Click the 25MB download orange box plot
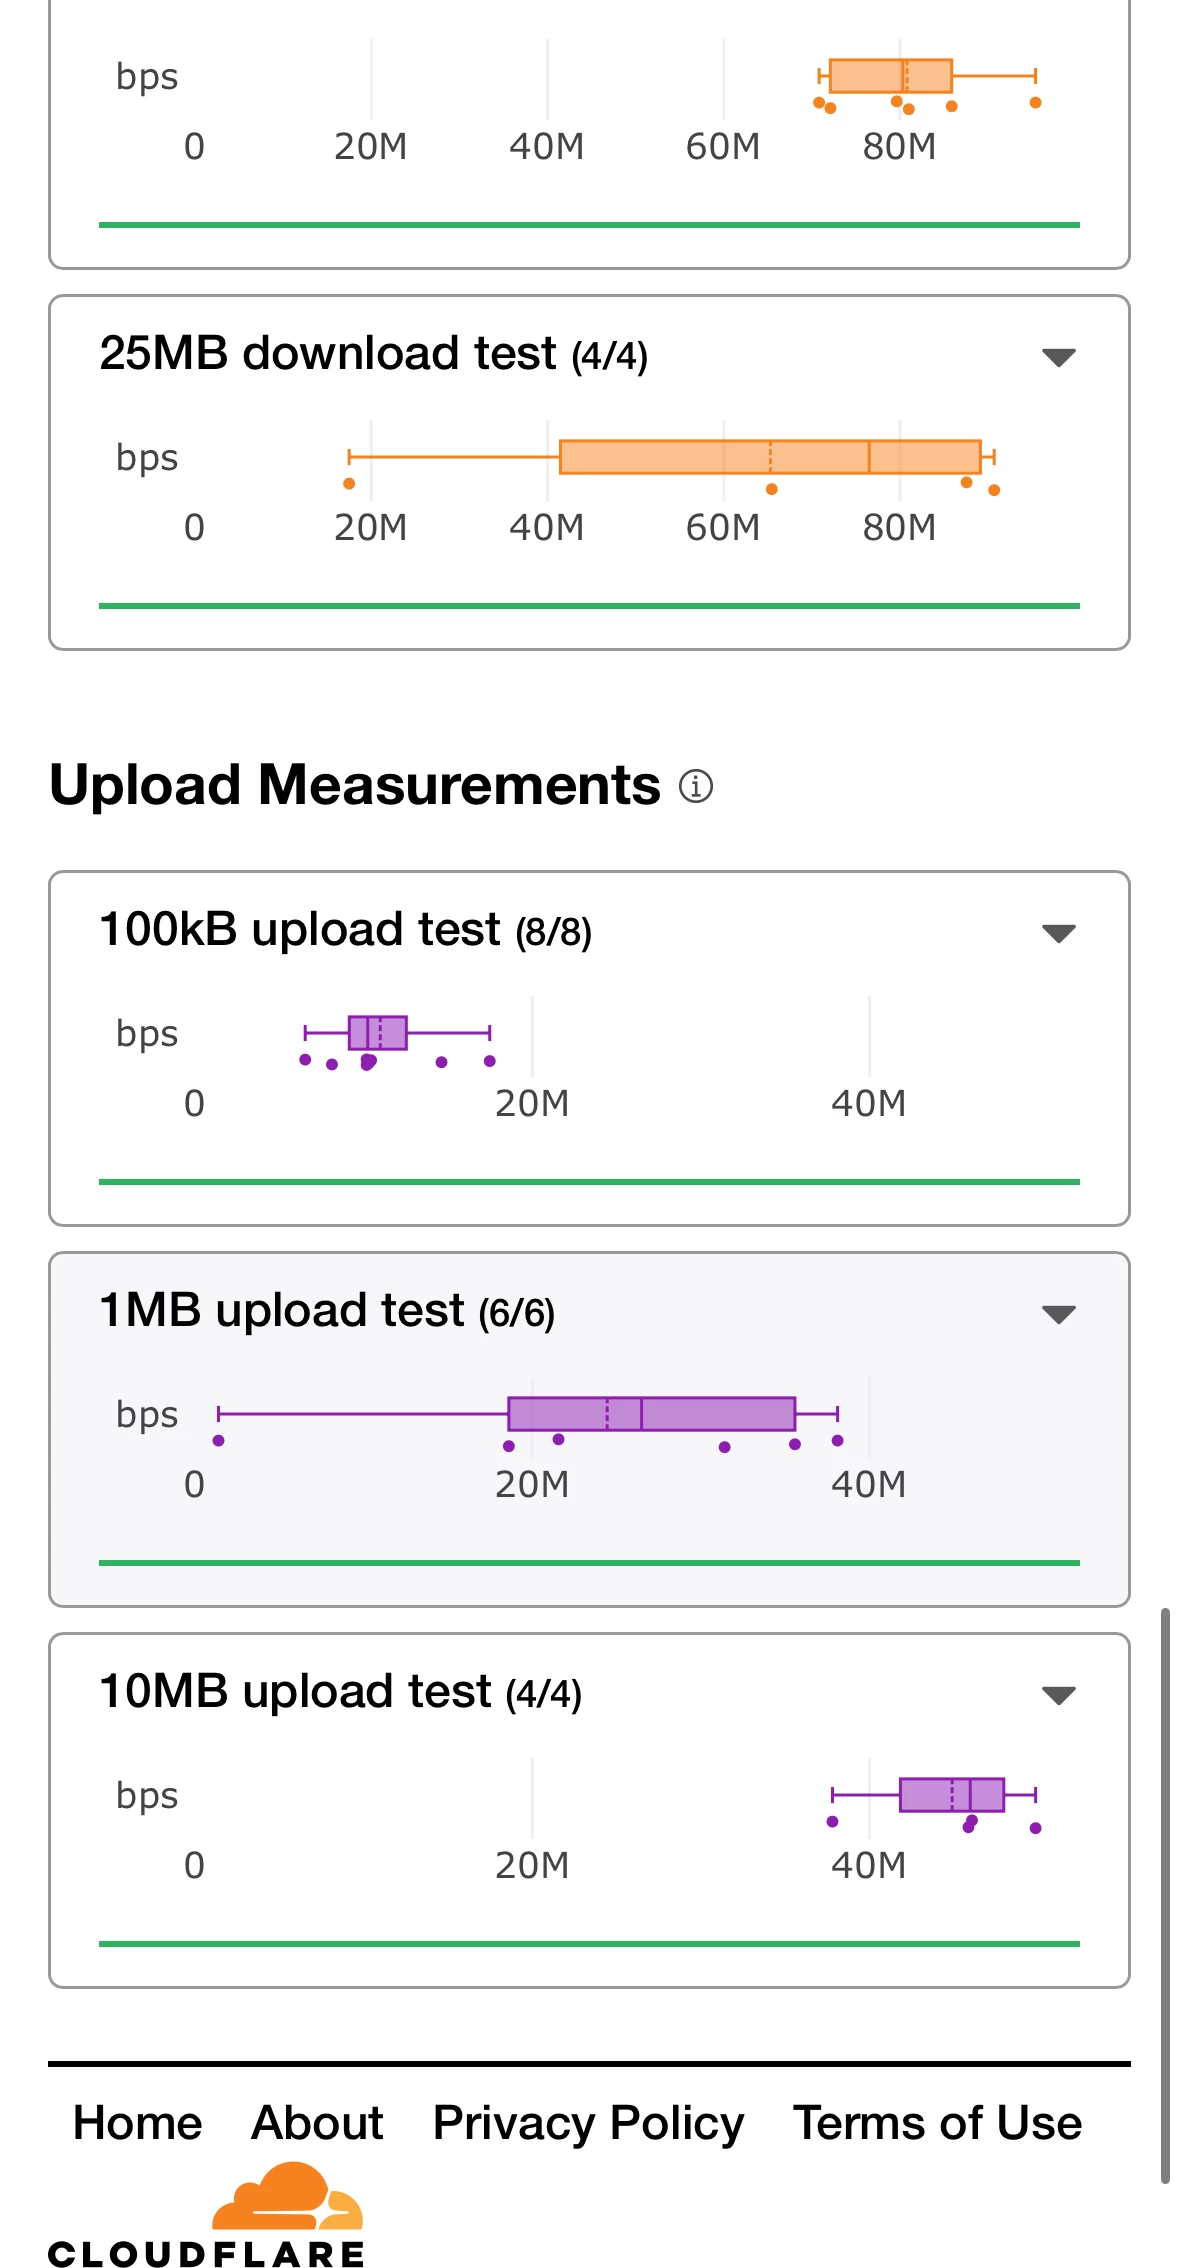Screen dimensions: 1179x2268 click(769, 457)
